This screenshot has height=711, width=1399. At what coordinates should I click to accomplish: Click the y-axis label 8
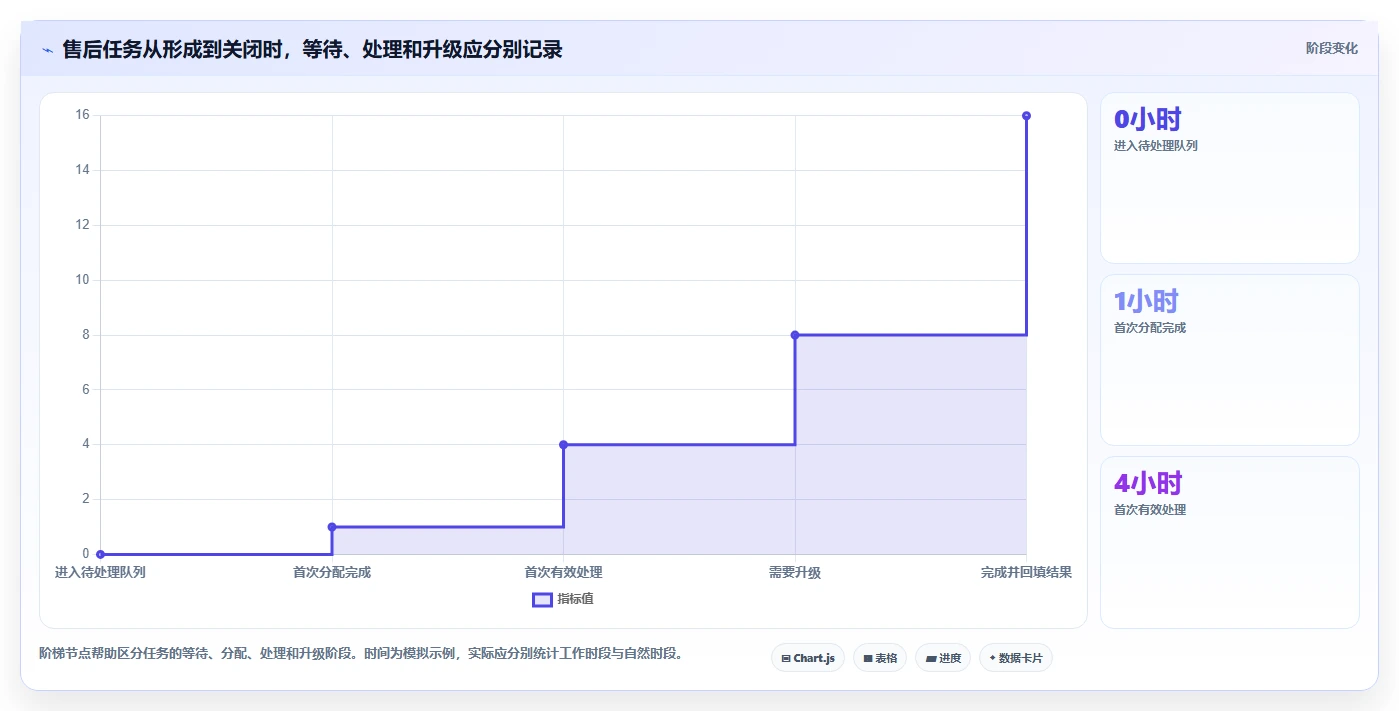tap(86, 335)
